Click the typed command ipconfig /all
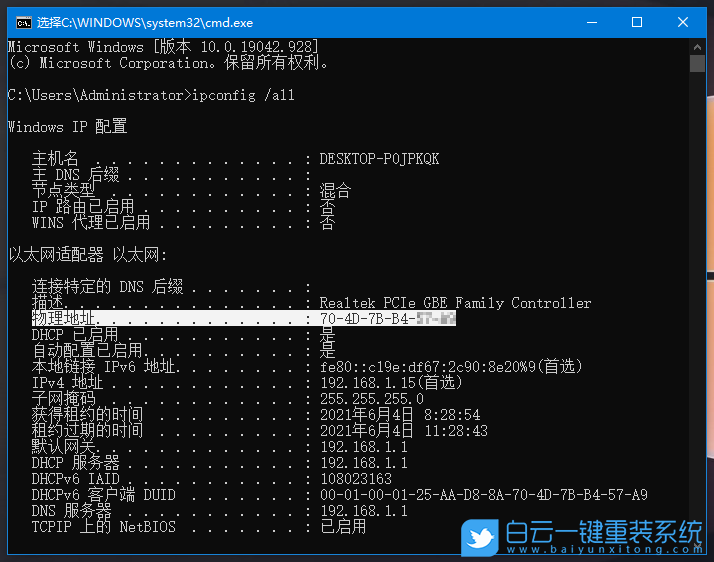 244,95
